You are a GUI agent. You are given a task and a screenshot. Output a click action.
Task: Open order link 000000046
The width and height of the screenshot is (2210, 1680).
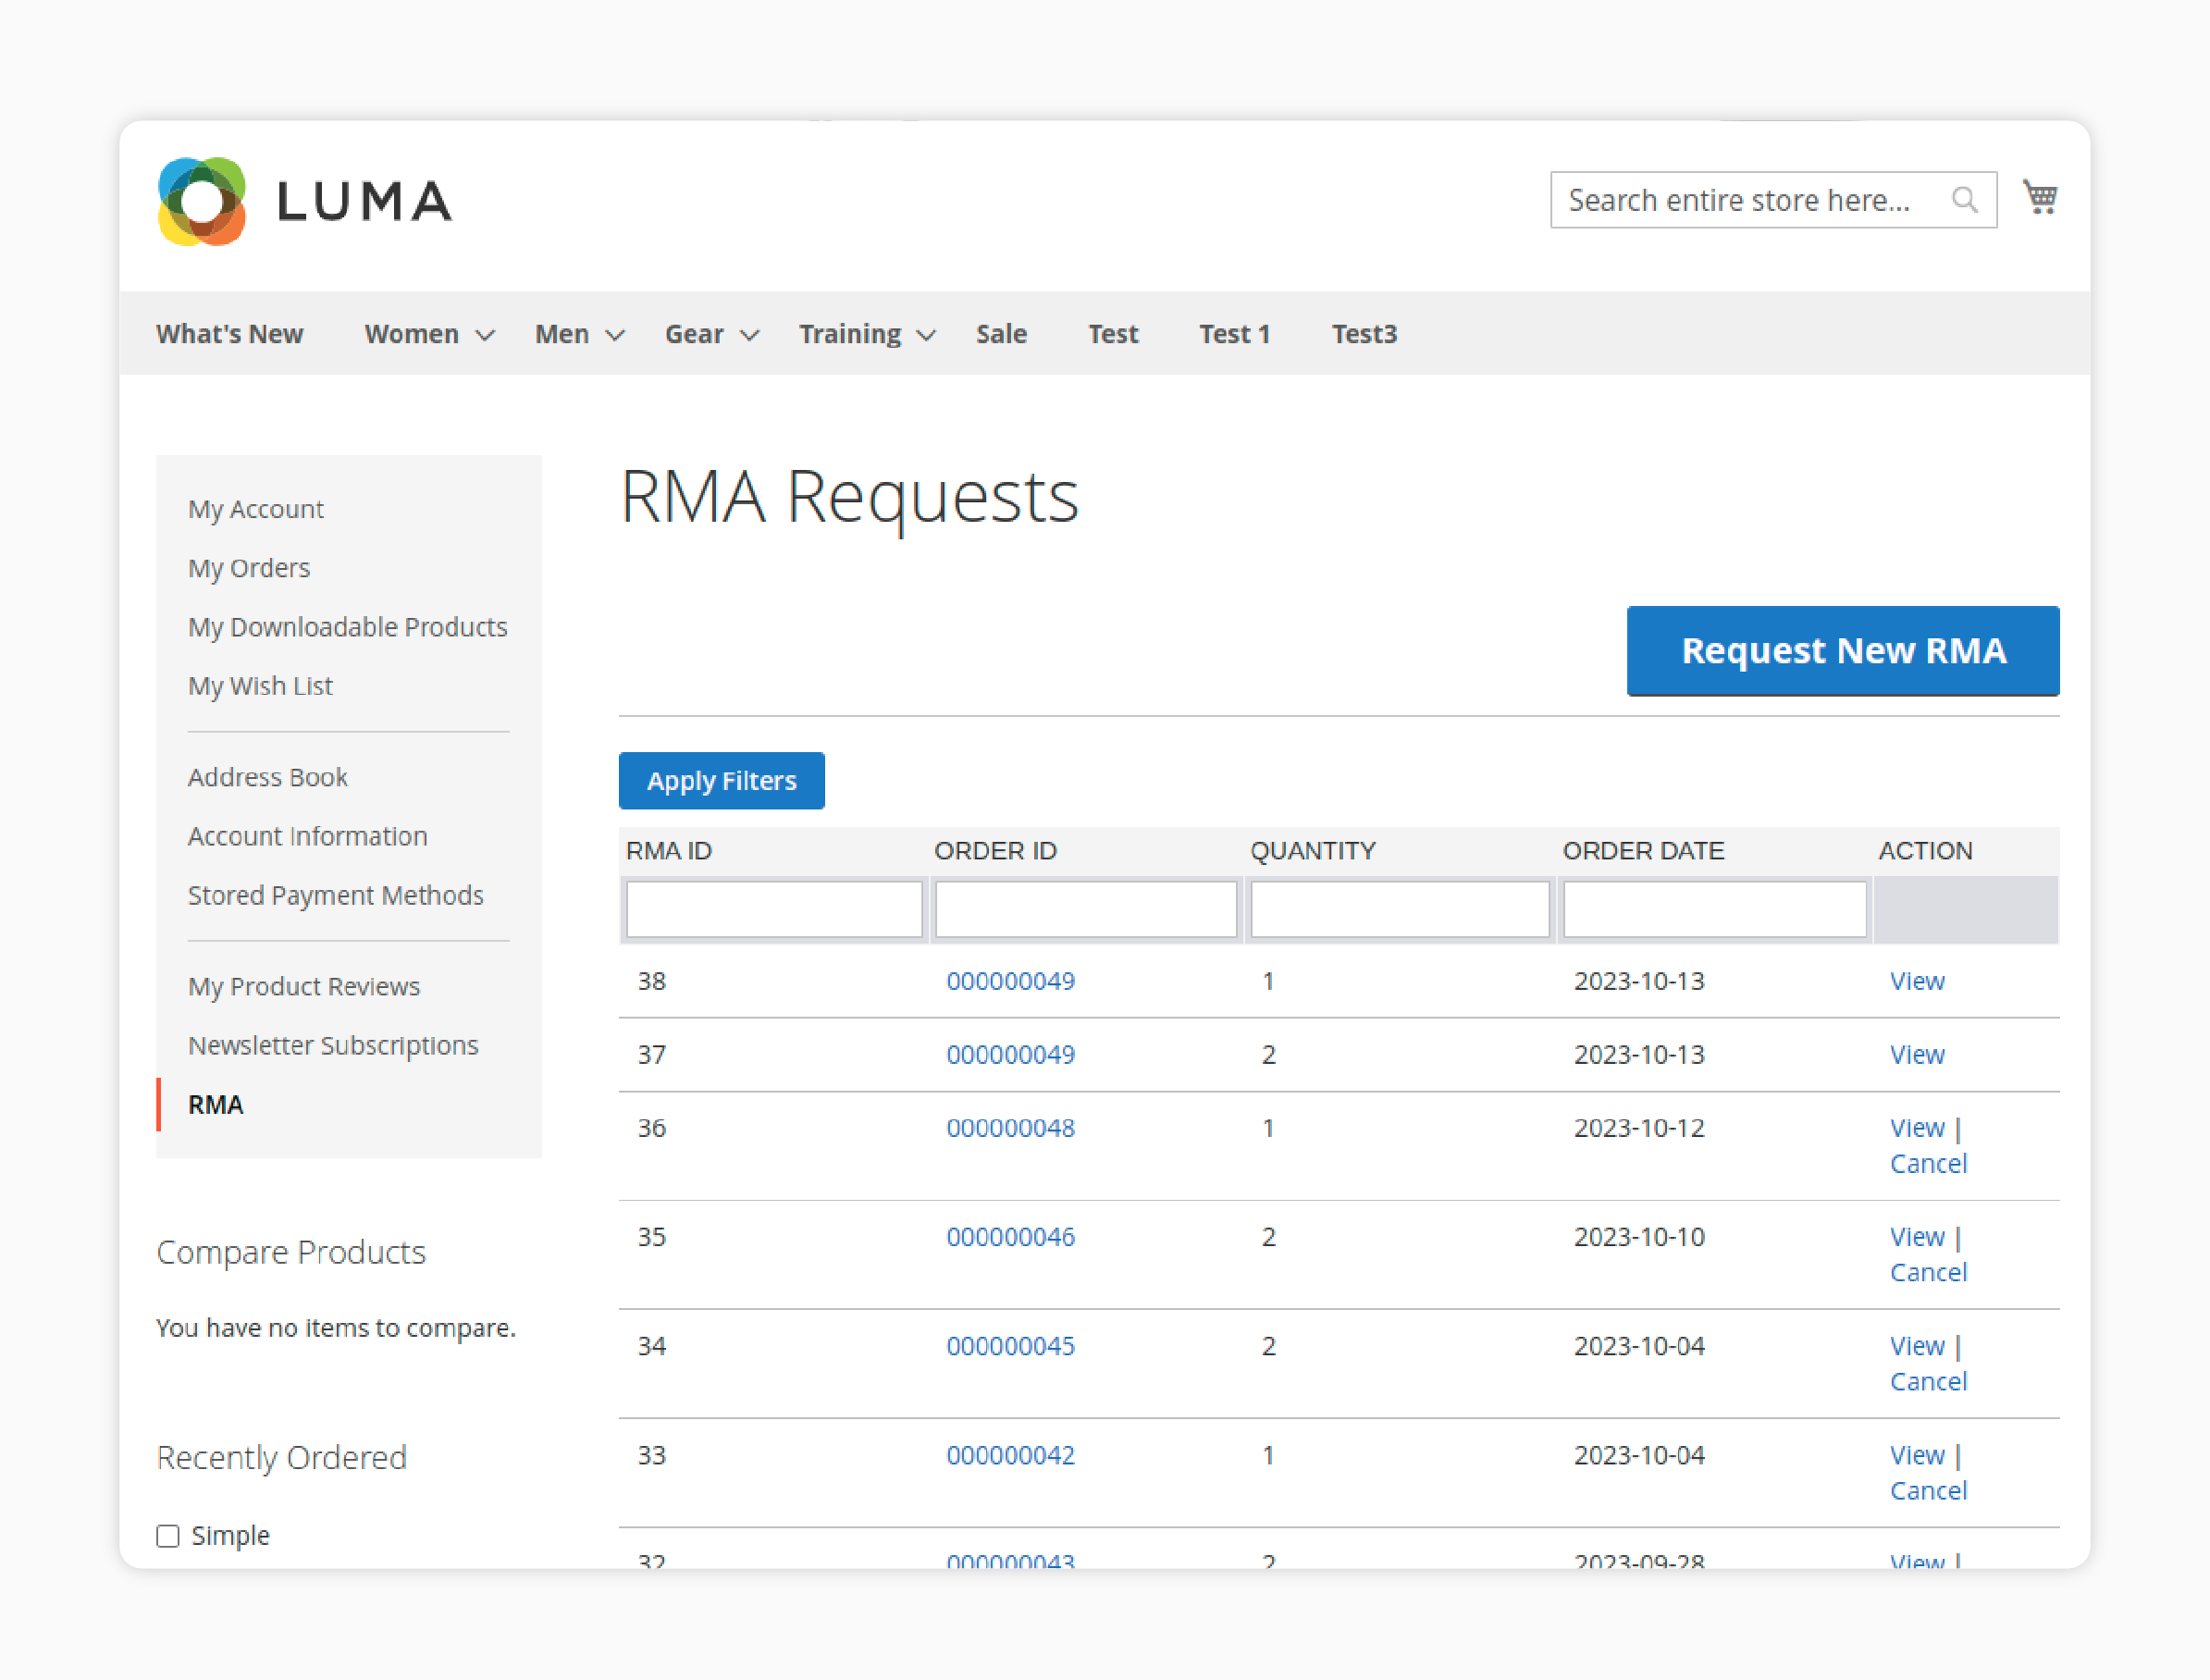tap(1010, 1237)
